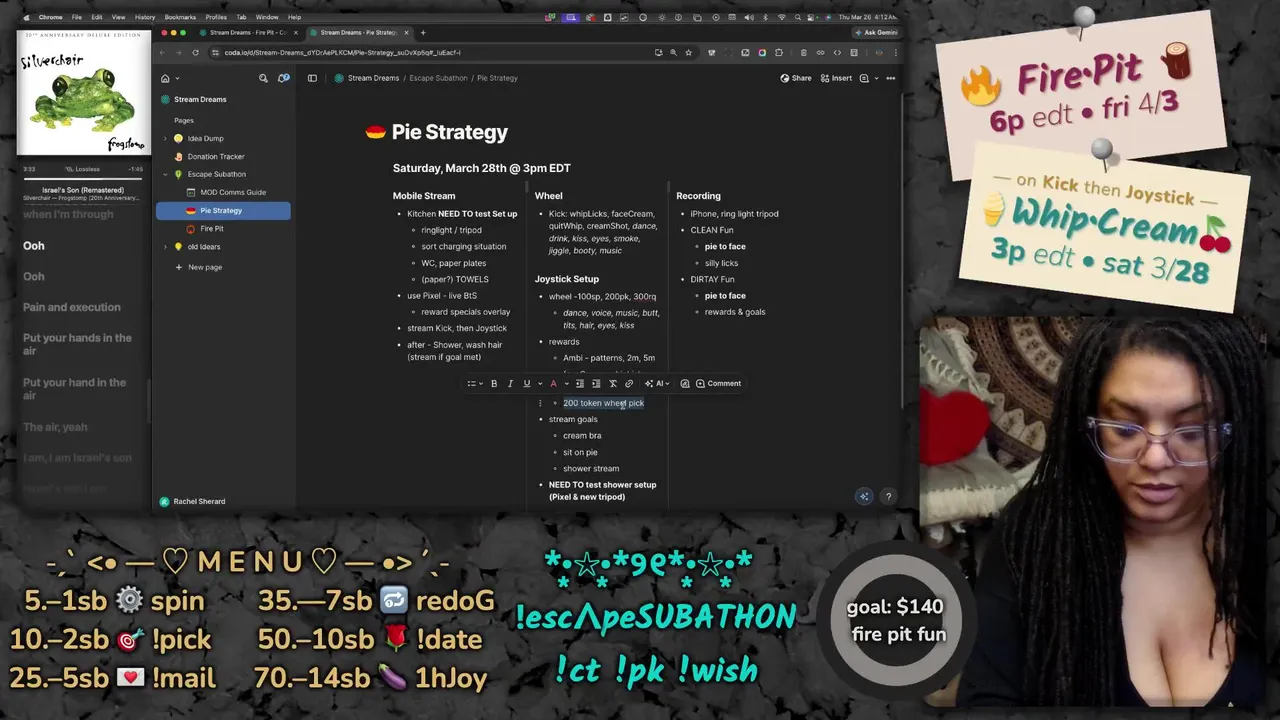Open the Donation Tracker page
Image resolution: width=1280 pixels, height=720 pixels.
[216, 156]
